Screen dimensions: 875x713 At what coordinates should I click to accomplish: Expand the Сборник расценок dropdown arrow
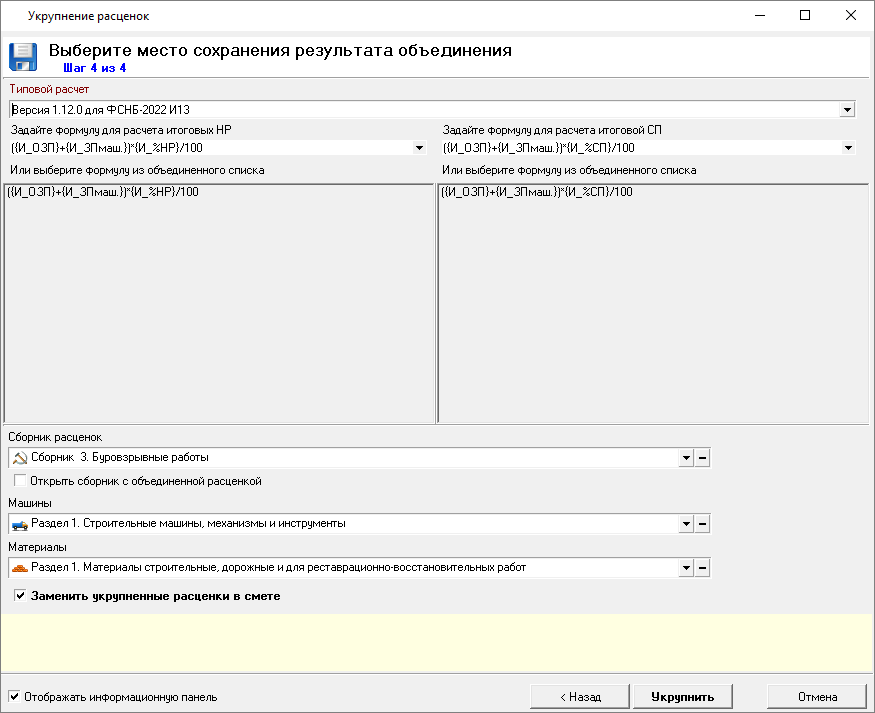(x=686, y=458)
